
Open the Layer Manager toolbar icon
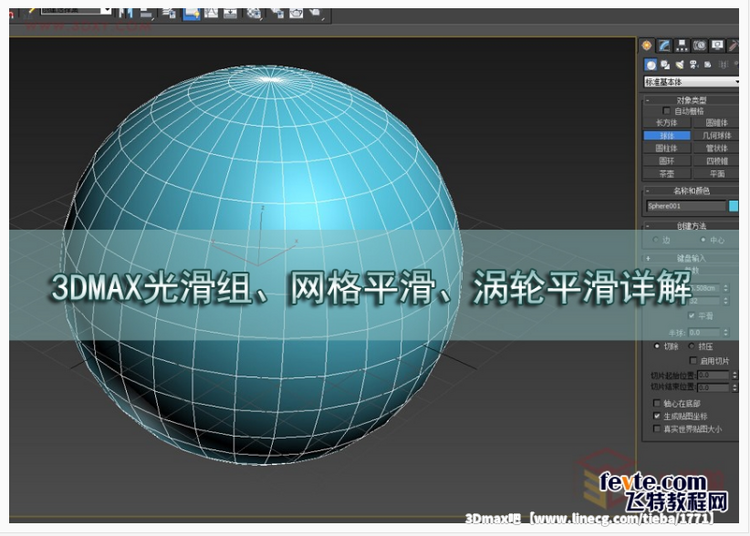169,13
